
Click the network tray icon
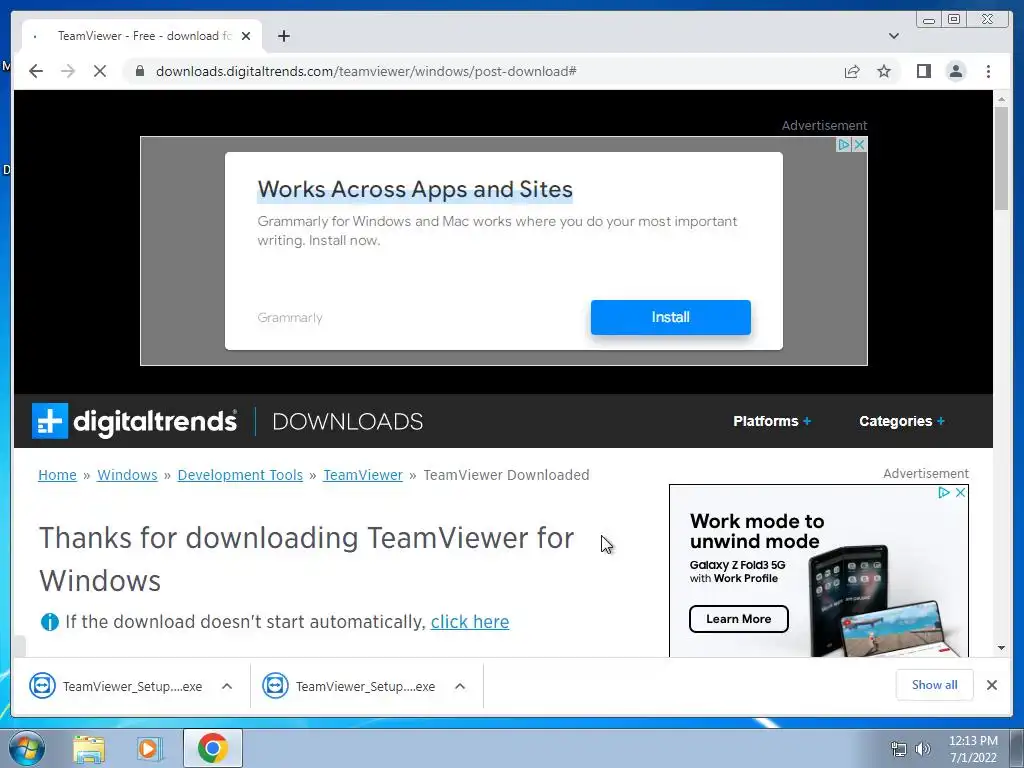[899, 749]
